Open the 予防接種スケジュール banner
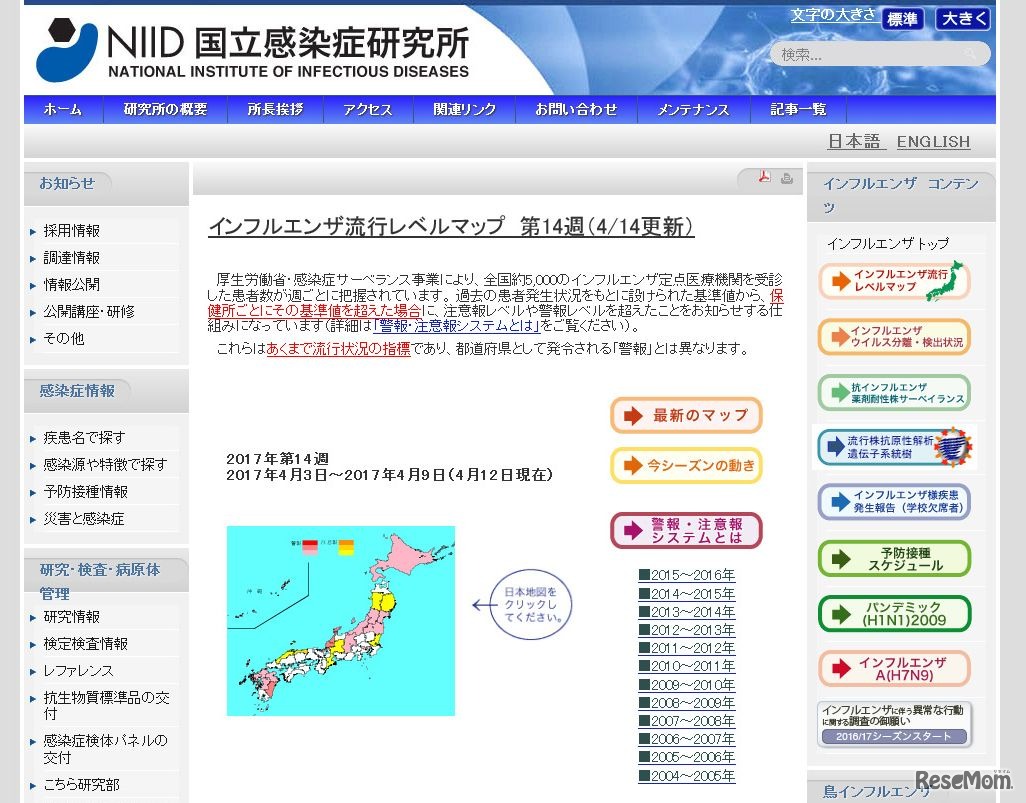Viewport: 1026px width, 803px height. [894, 558]
